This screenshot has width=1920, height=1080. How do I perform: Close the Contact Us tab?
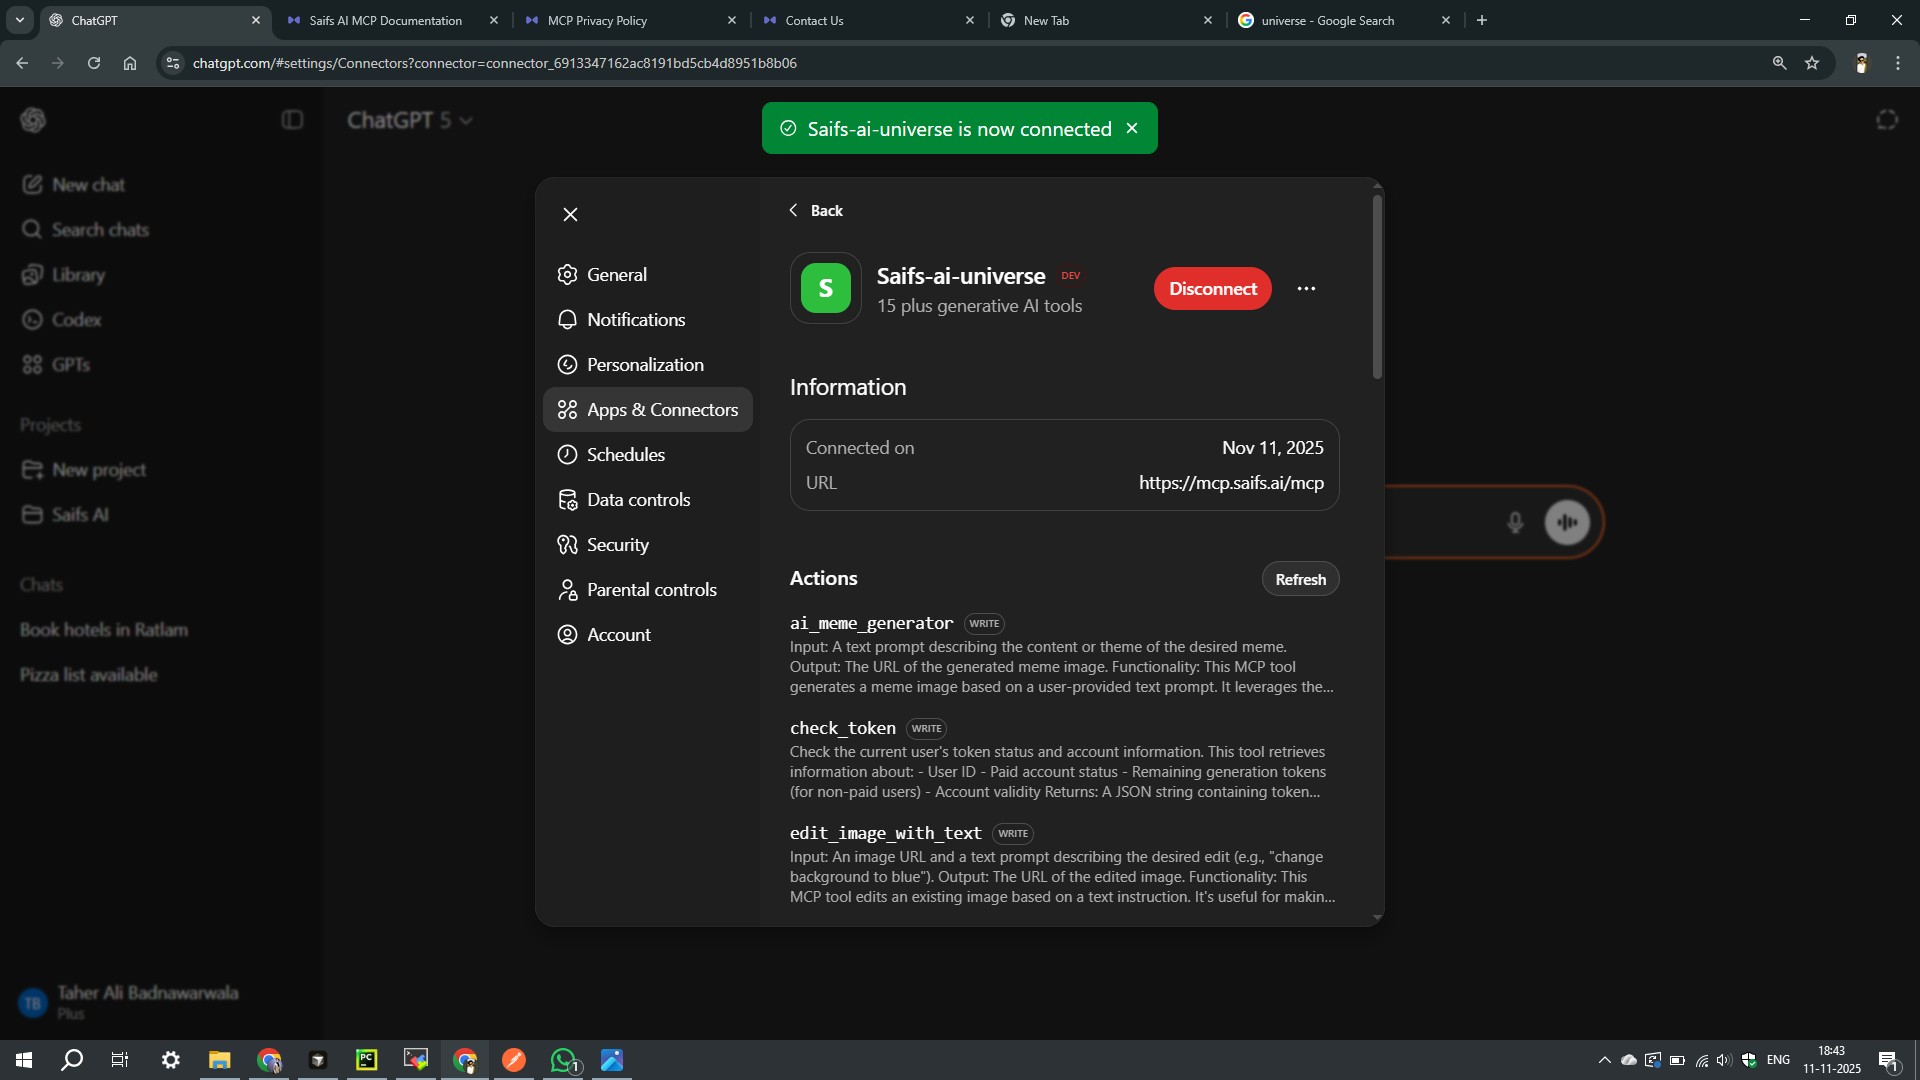(x=969, y=20)
